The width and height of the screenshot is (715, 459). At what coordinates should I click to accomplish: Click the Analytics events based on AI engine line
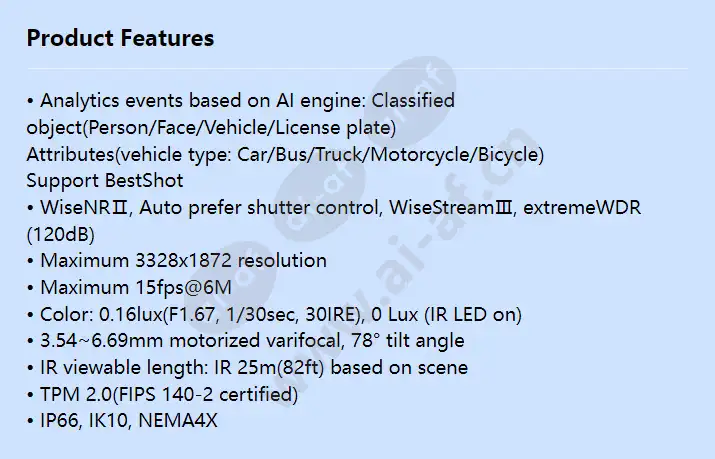coord(241,101)
